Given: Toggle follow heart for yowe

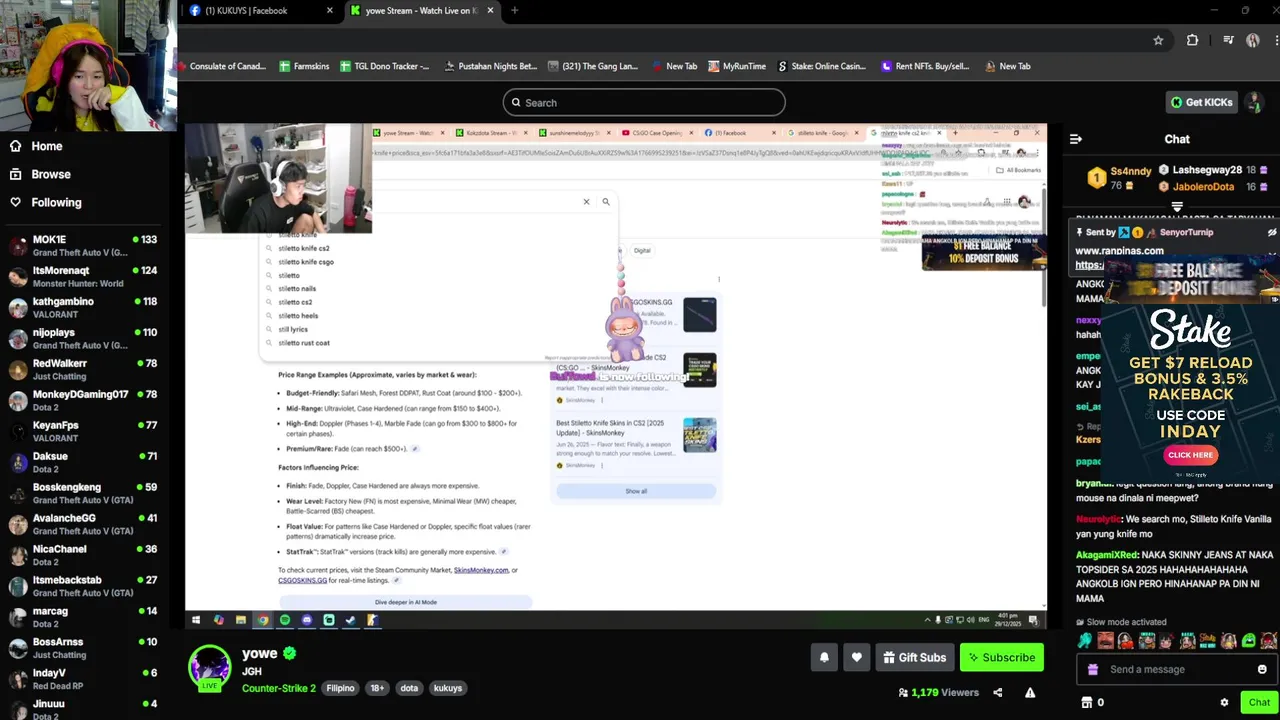Looking at the screenshot, I should tap(856, 657).
